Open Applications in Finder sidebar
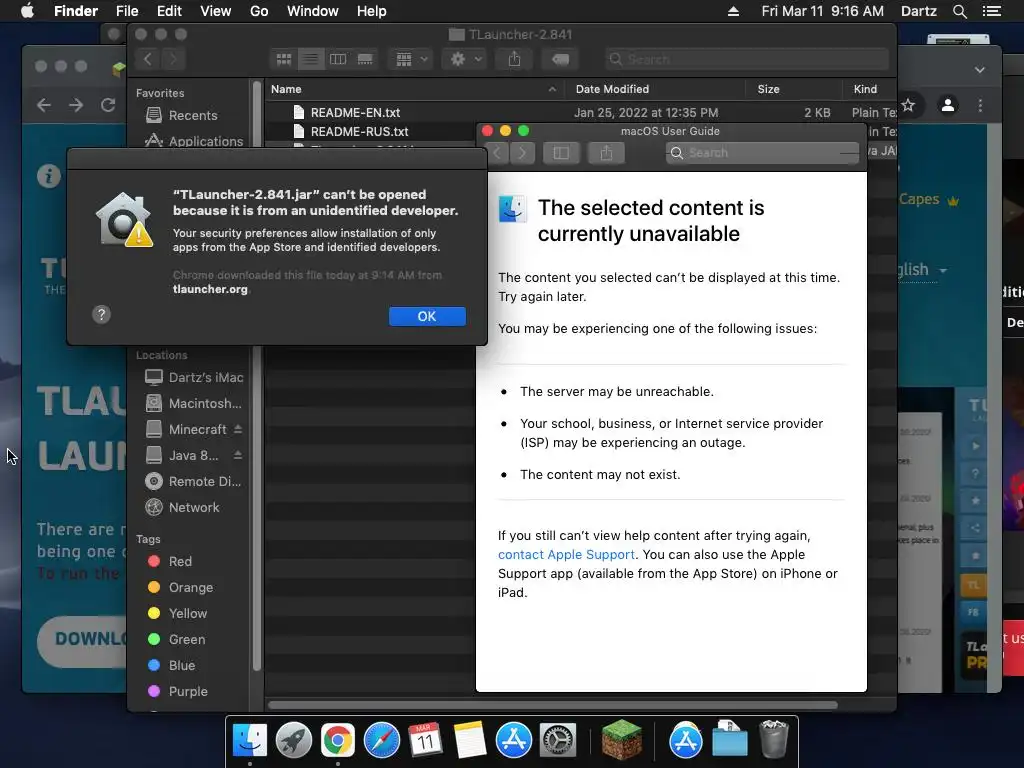This screenshot has width=1024, height=768. click(194, 141)
